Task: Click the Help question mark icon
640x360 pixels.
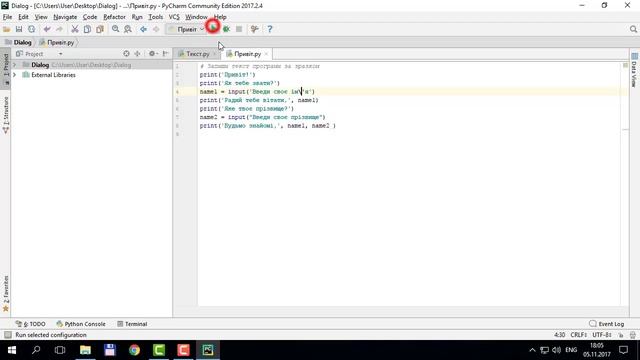Action: coord(269,29)
